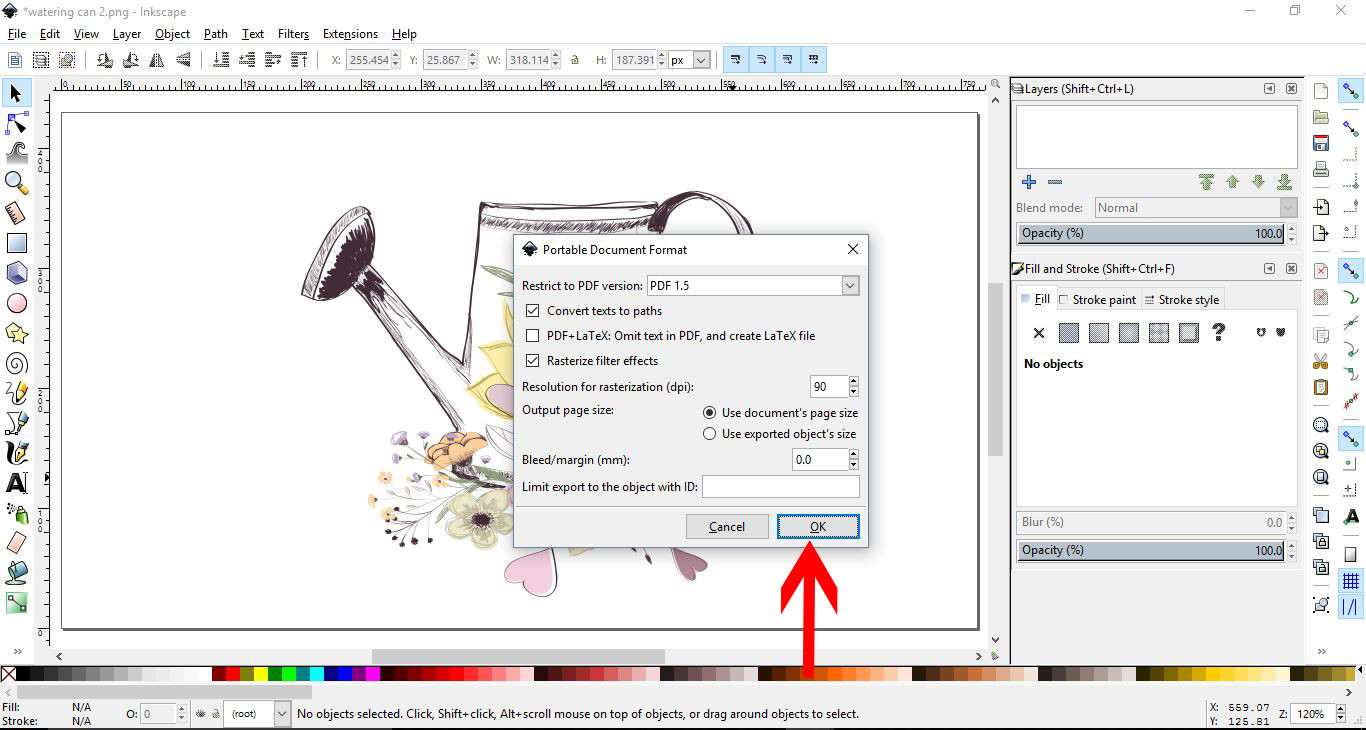Image resolution: width=1366 pixels, height=730 pixels.
Task: Pick the Zoom tool in the toolbox
Action: click(16, 183)
